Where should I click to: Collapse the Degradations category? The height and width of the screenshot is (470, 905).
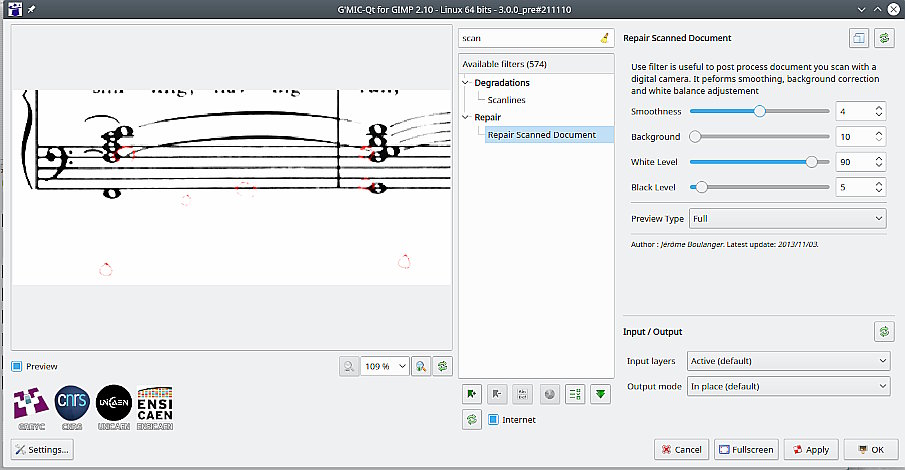coord(466,83)
